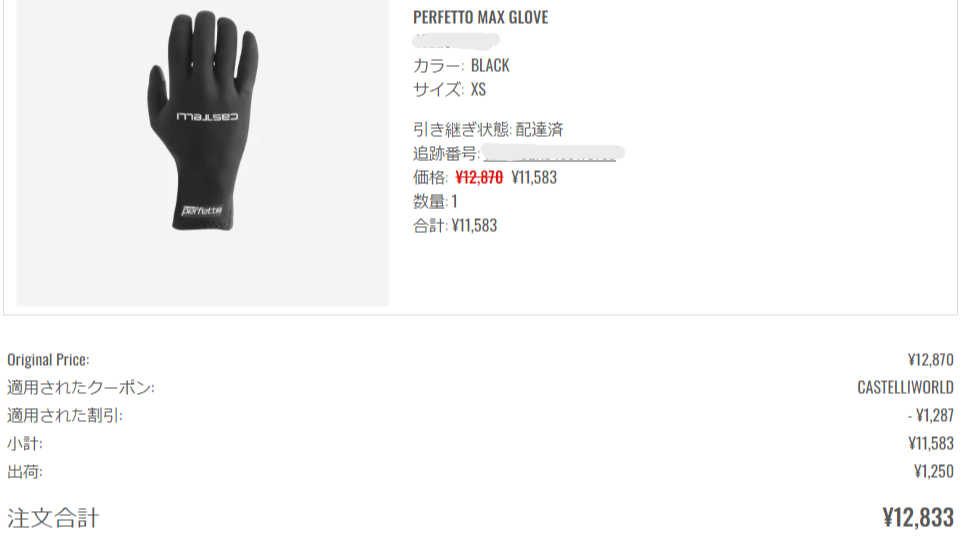
Task: Click the PERFETTO MAX GLOVE product title
Action: click(480, 17)
